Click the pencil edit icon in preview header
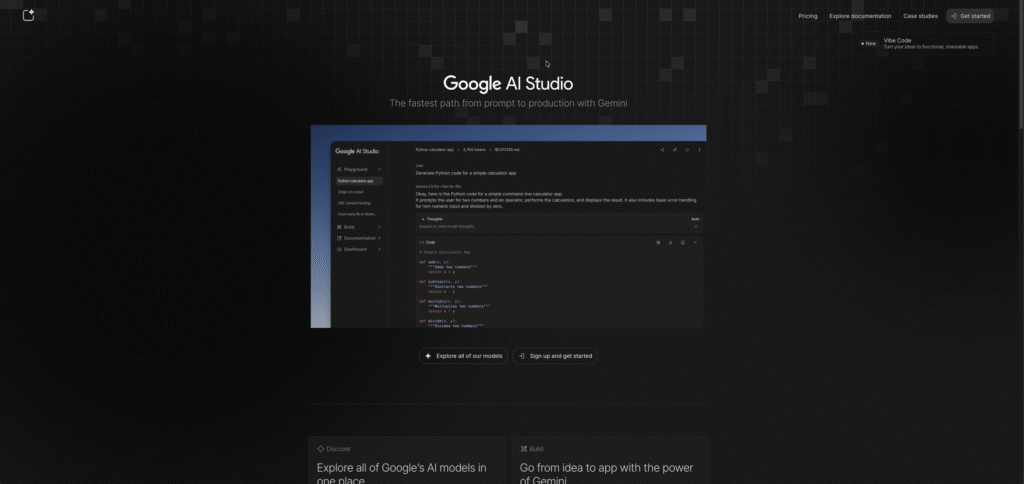Viewport: 1024px width, 484px height. click(675, 150)
